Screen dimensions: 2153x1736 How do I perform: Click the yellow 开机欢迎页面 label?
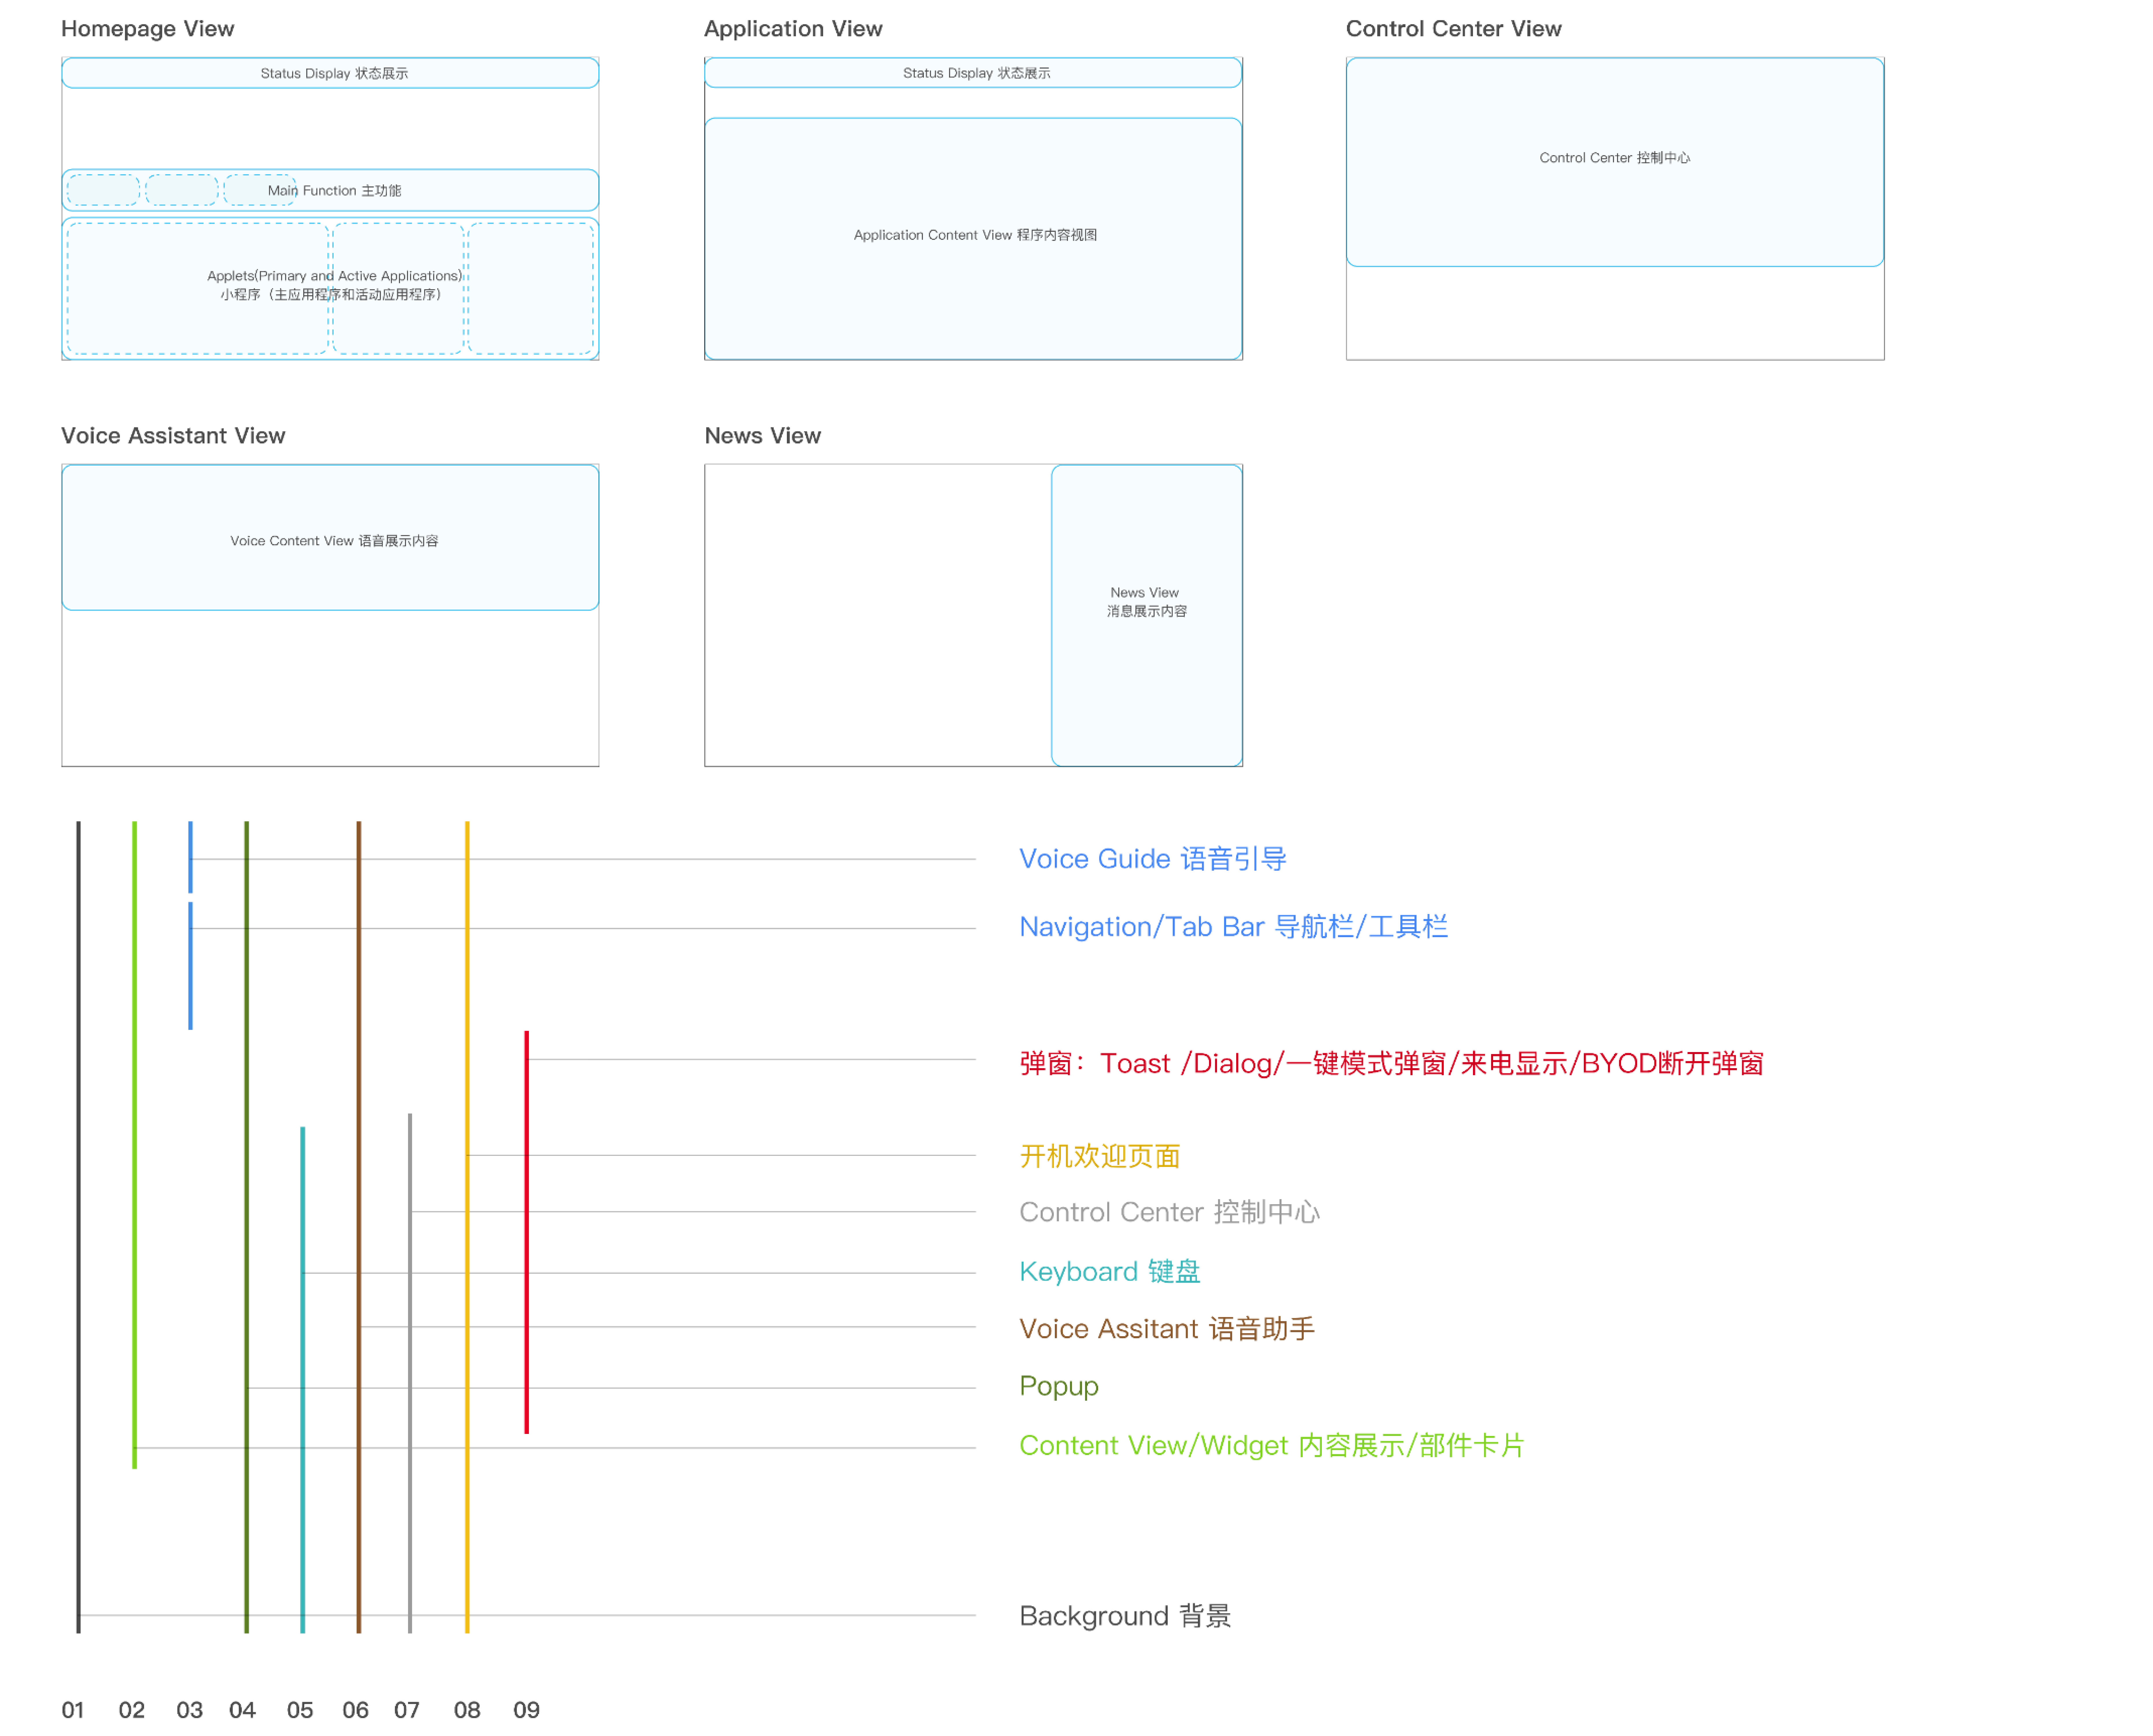[1100, 1156]
